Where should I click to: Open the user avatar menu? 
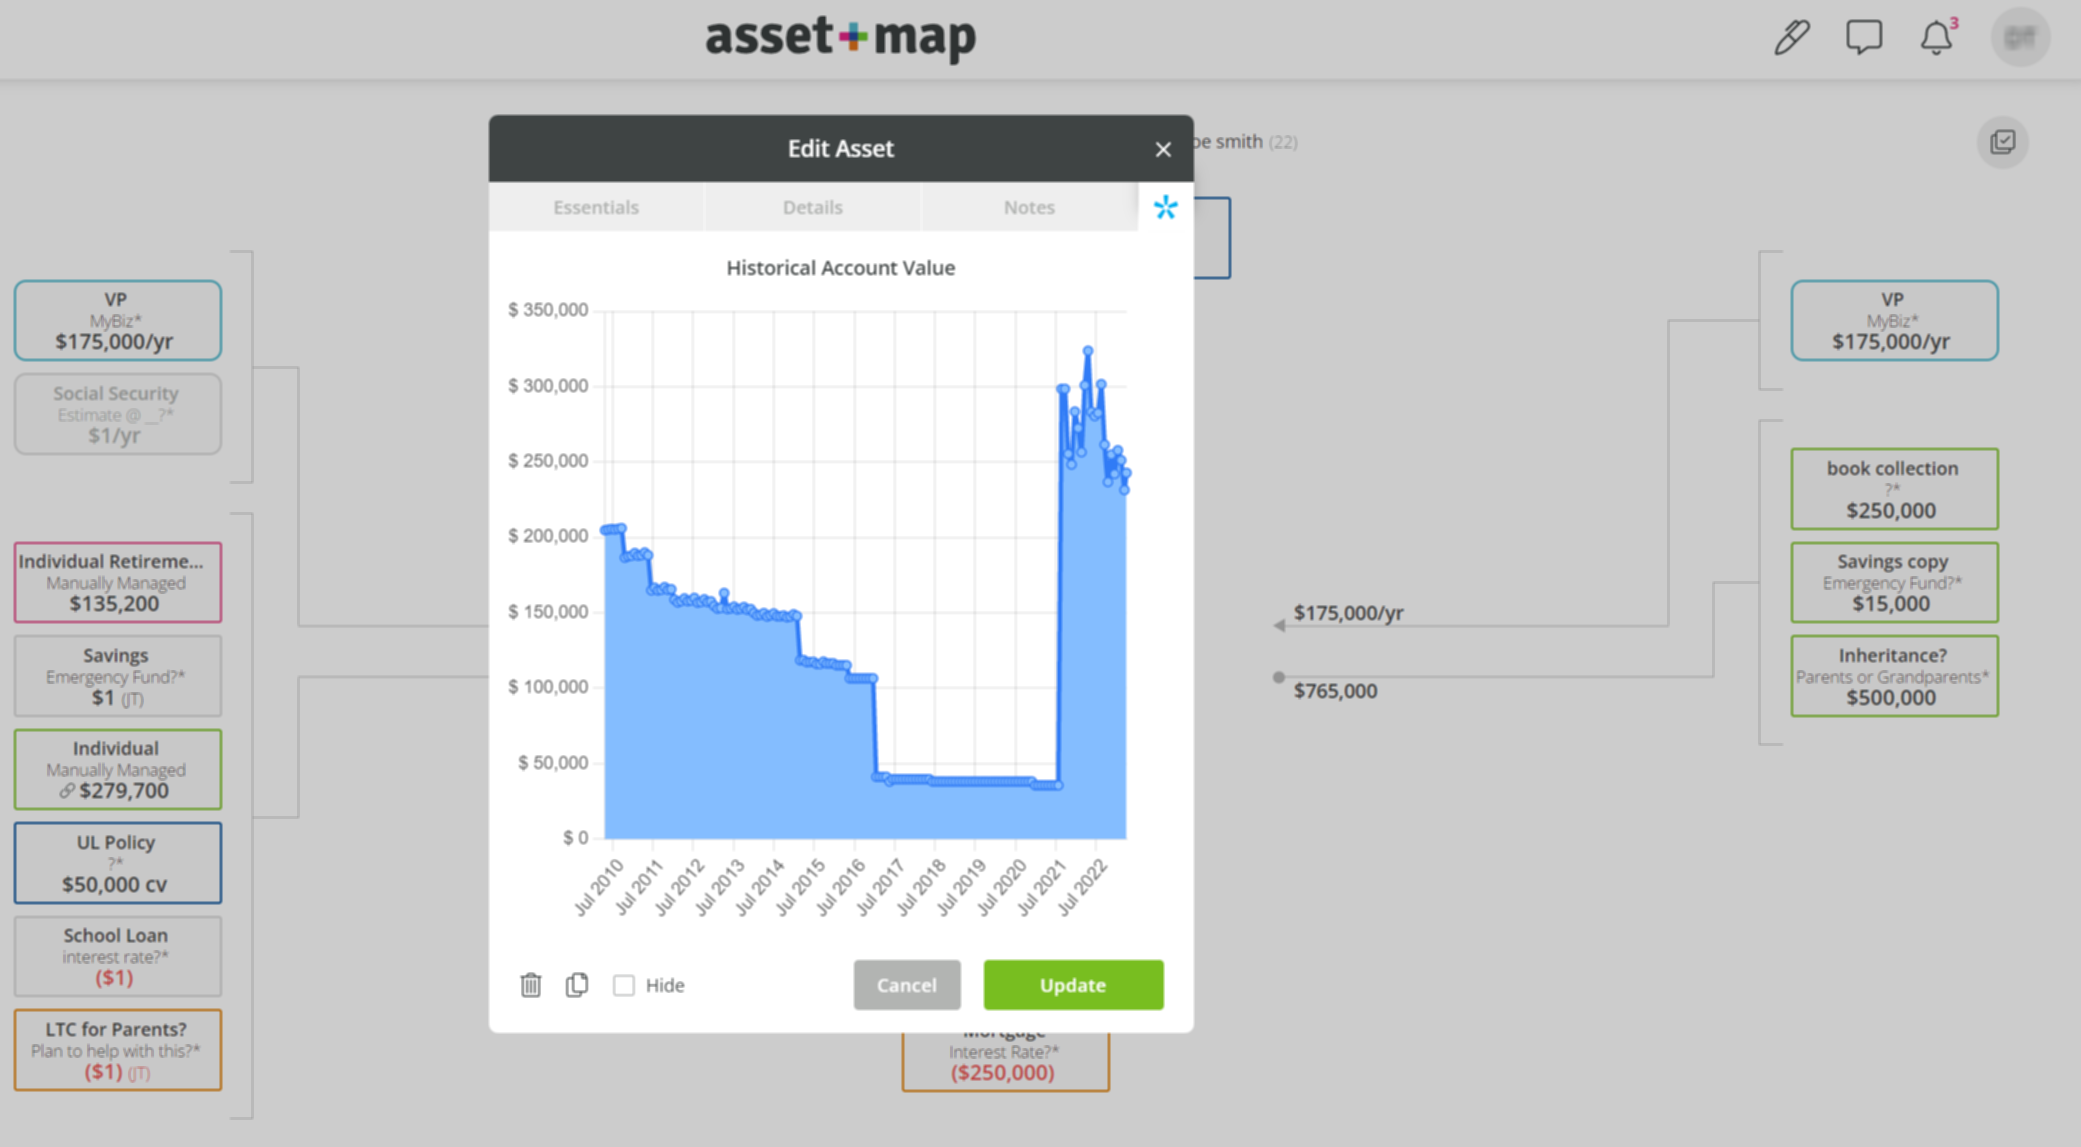click(2020, 37)
